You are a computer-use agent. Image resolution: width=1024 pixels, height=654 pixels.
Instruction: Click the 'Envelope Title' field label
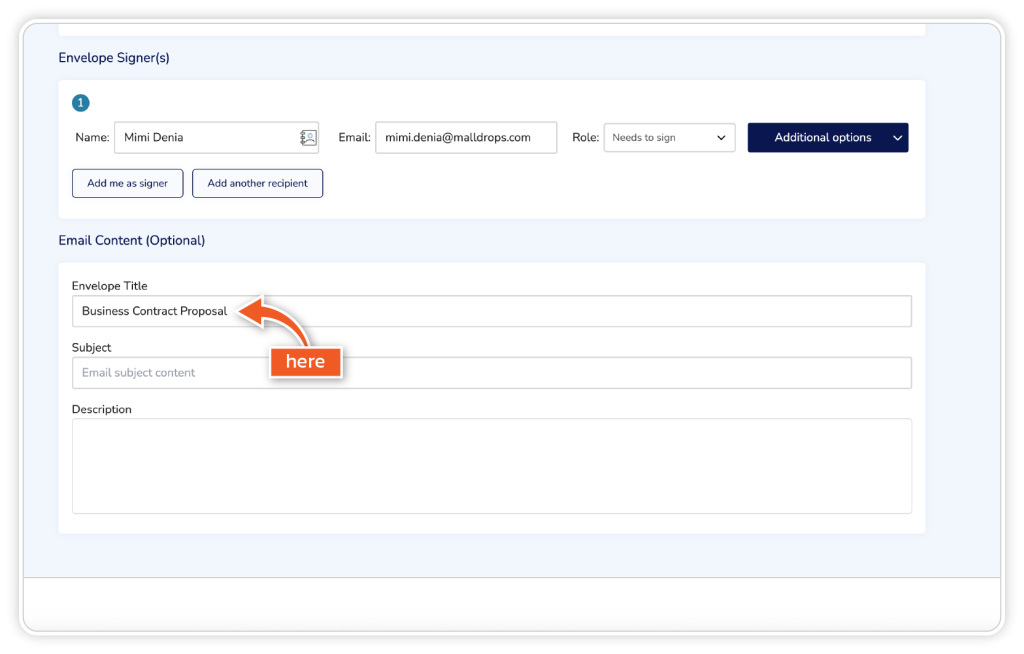coord(109,286)
